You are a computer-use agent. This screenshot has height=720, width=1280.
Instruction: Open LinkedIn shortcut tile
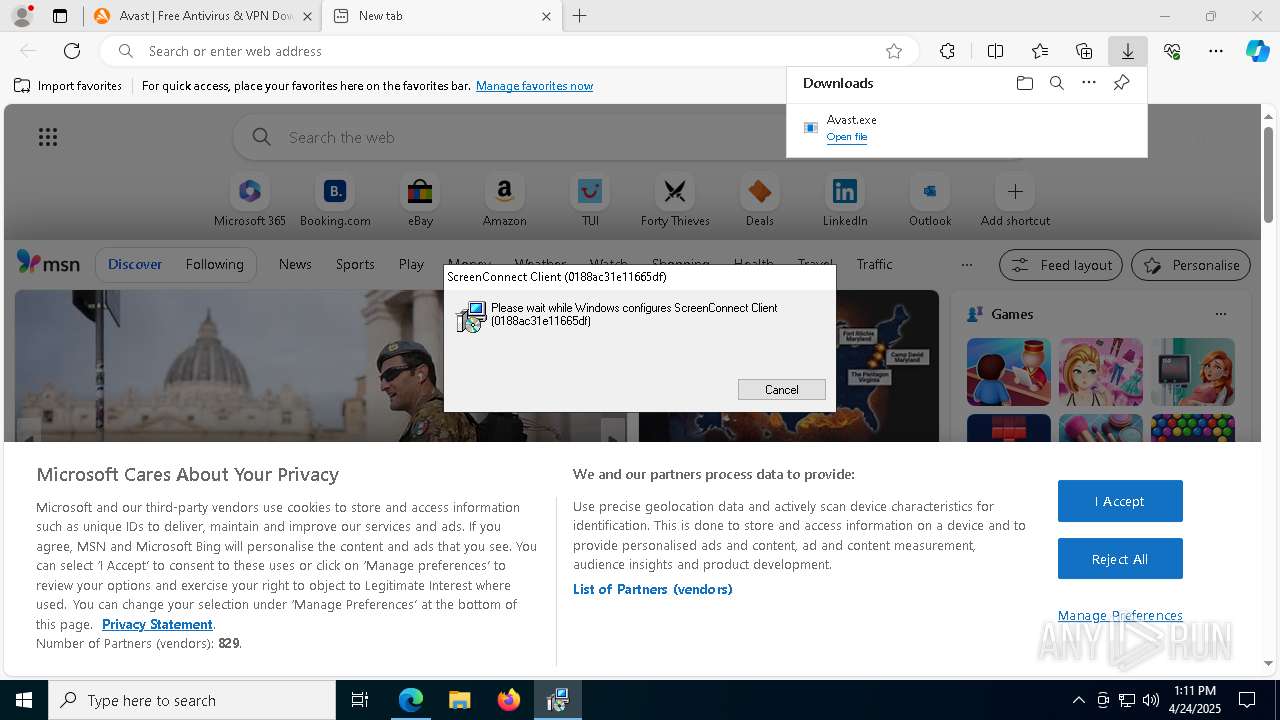pos(845,201)
